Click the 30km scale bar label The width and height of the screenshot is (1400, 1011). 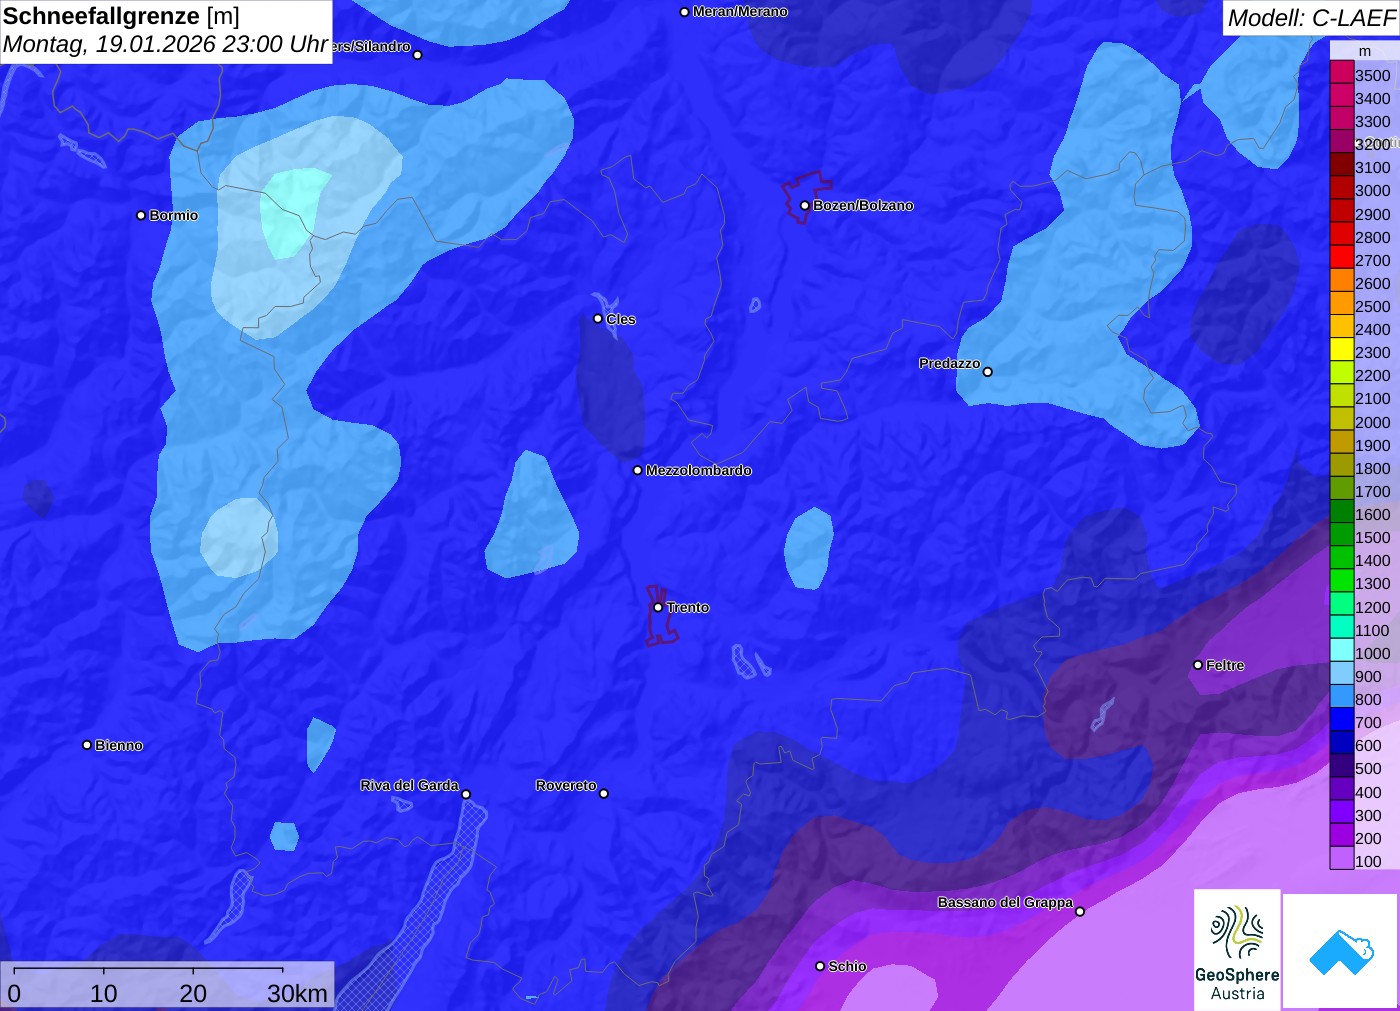coord(297,993)
